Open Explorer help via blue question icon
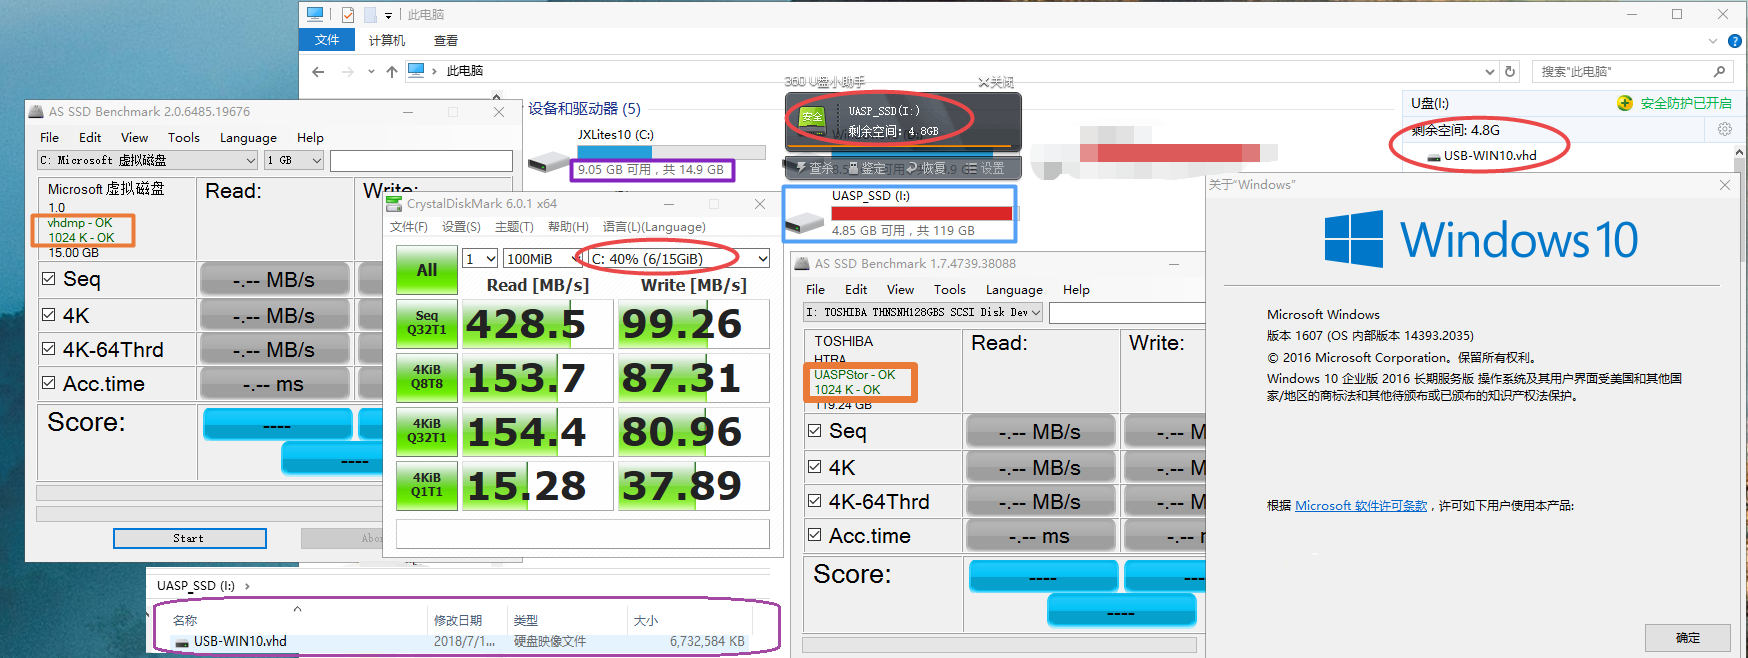This screenshot has width=1748, height=658. click(1735, 41)
